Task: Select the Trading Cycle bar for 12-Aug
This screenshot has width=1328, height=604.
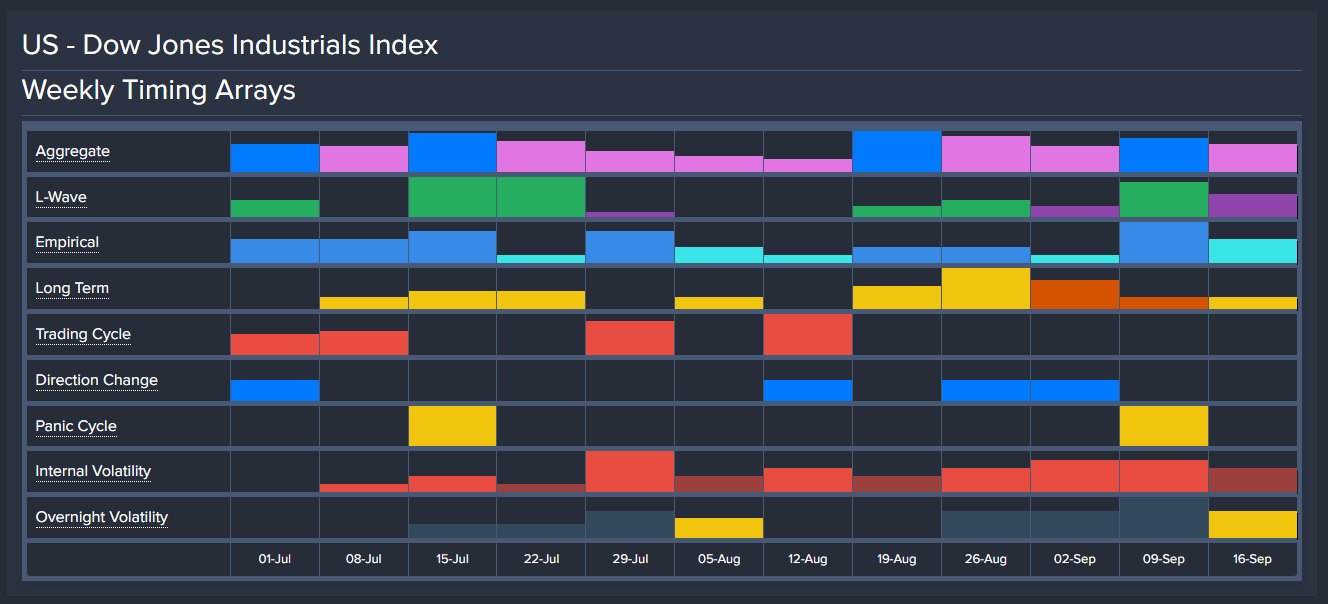Action: (x=808, y=334)
